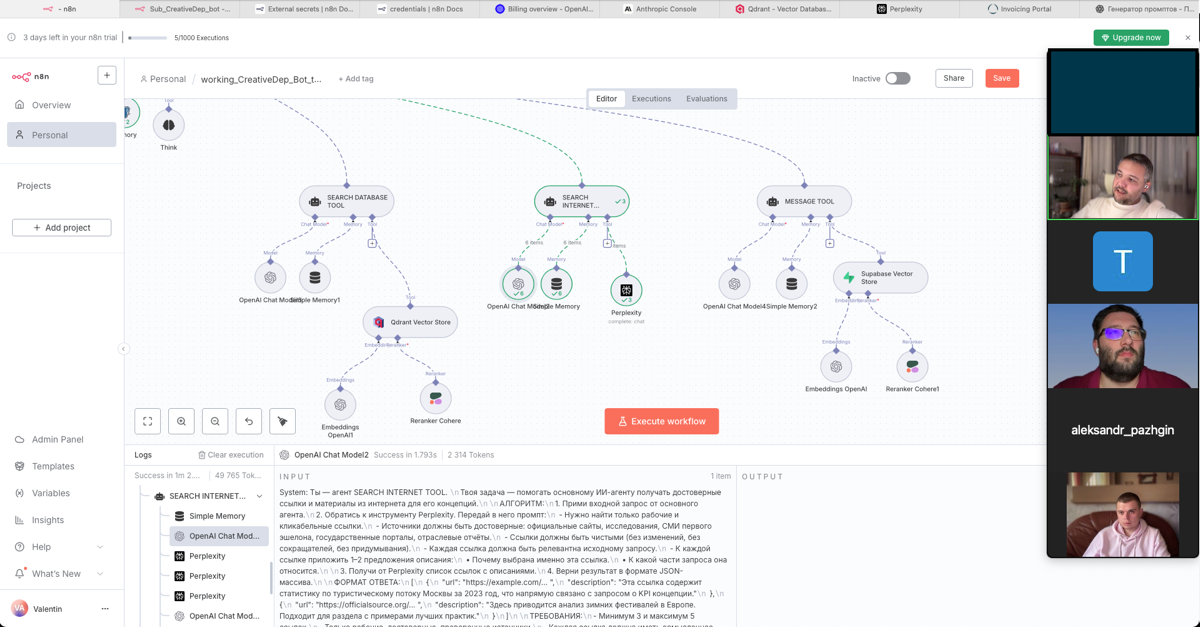Click the Execute workflow button
Viewport: 1200px width, 627px height.
tap(661, 421)
